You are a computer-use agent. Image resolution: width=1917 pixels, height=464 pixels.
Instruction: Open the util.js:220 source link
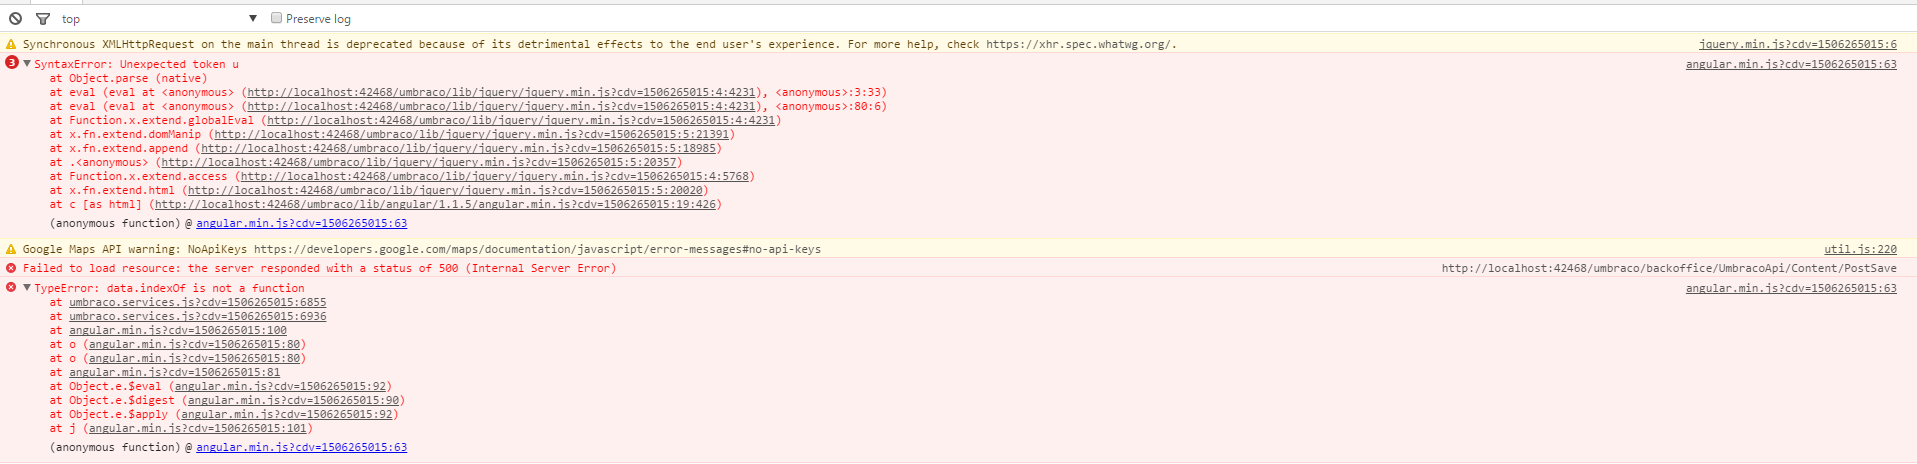(x=1860, y=249)
